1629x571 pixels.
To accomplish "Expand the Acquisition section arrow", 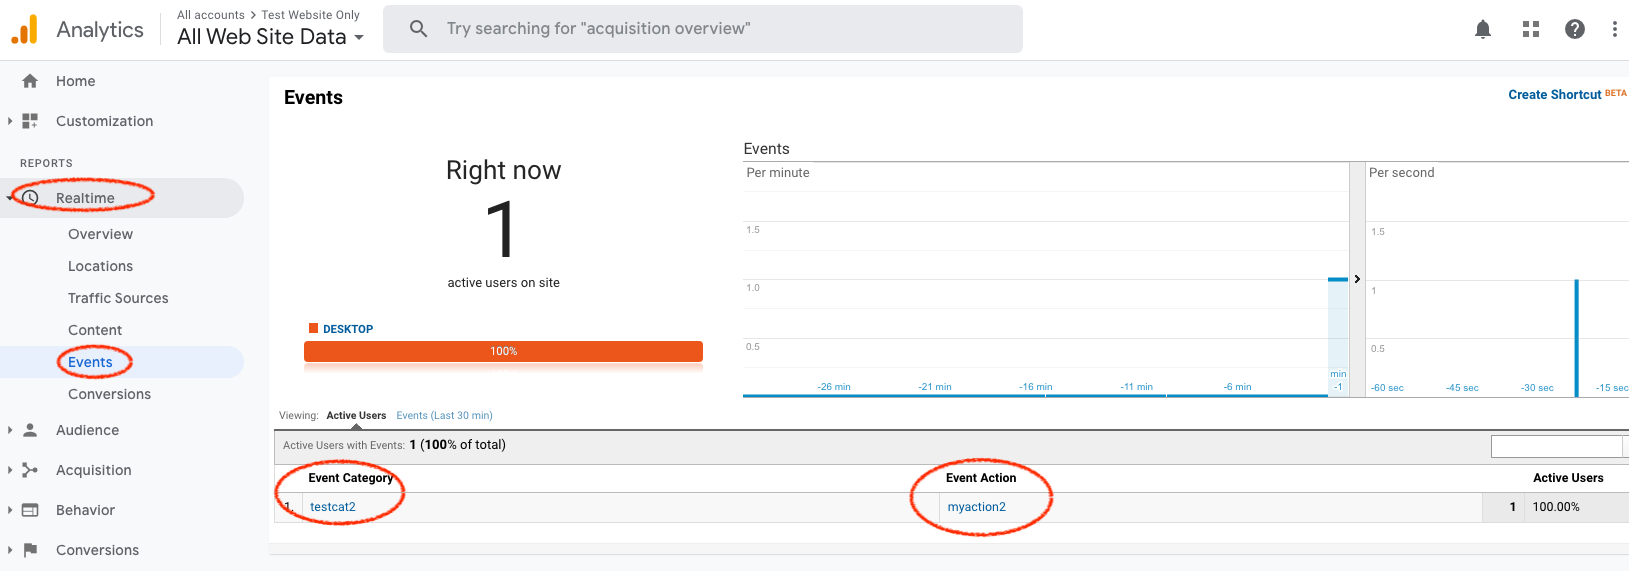I will [x=10, y=470].
